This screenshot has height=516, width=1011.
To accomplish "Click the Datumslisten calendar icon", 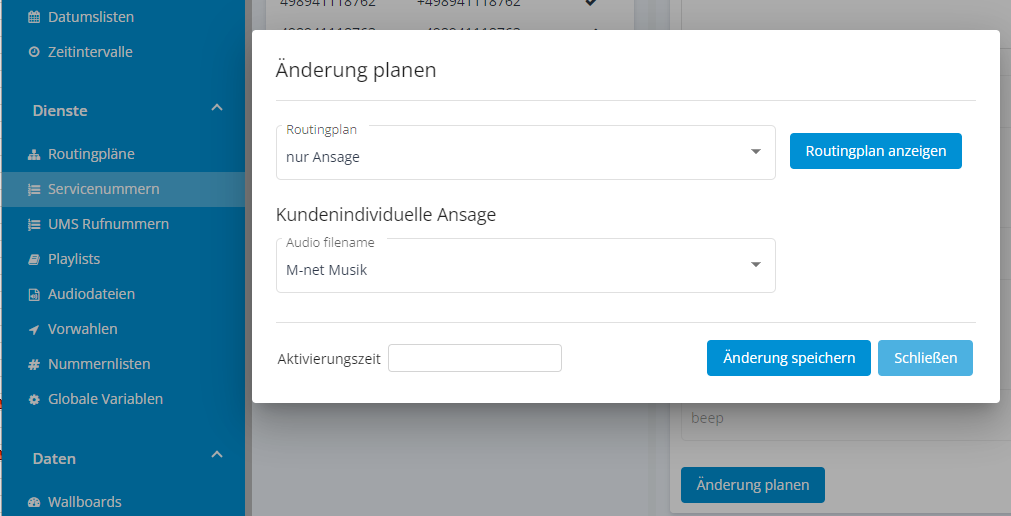I will [34, 17].
